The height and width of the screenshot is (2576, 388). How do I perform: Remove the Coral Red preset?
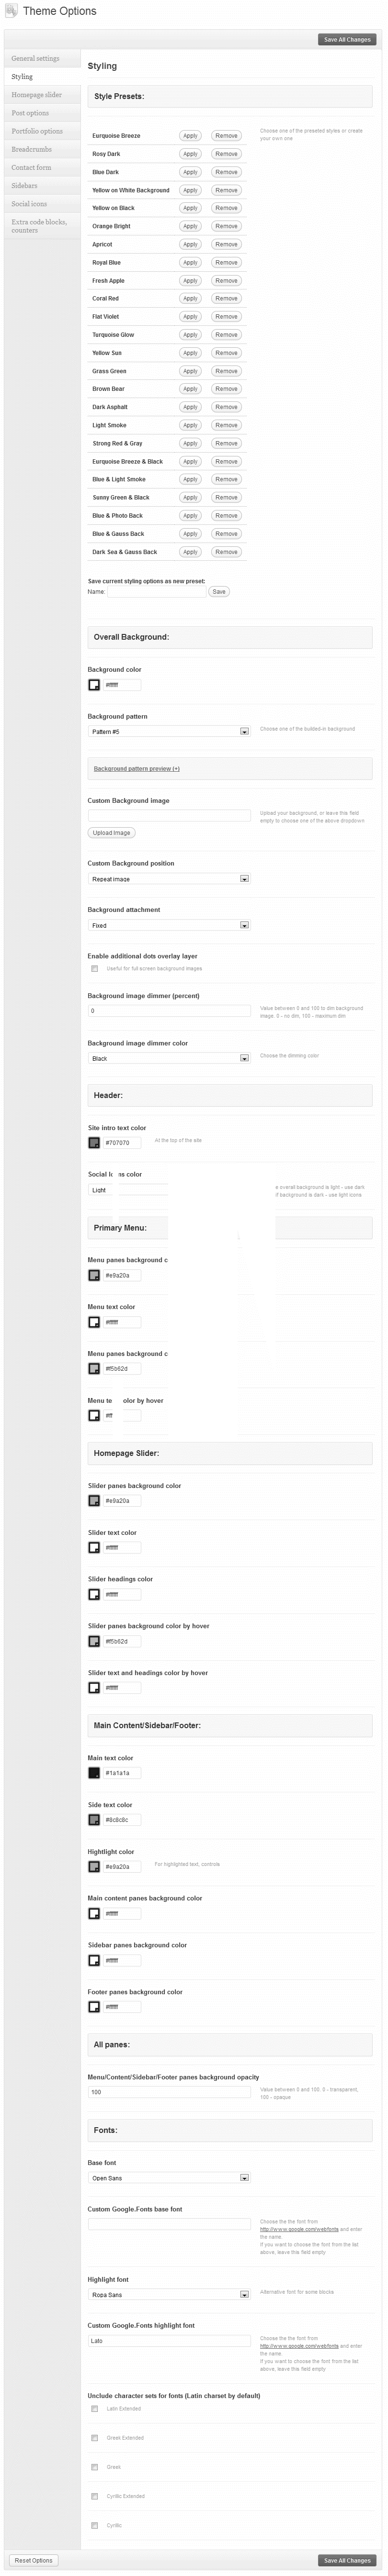tap(226, 299)
